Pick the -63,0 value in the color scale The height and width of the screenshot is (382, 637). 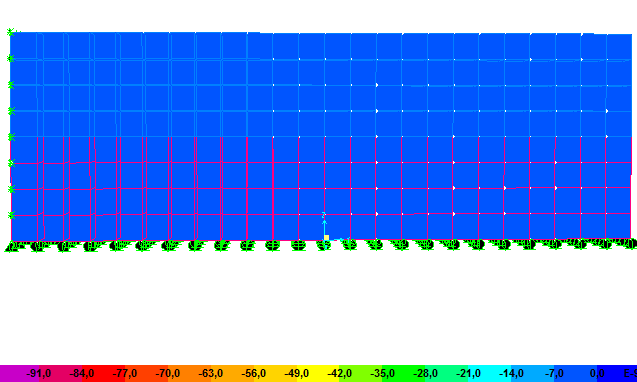(x=210, y=373)
